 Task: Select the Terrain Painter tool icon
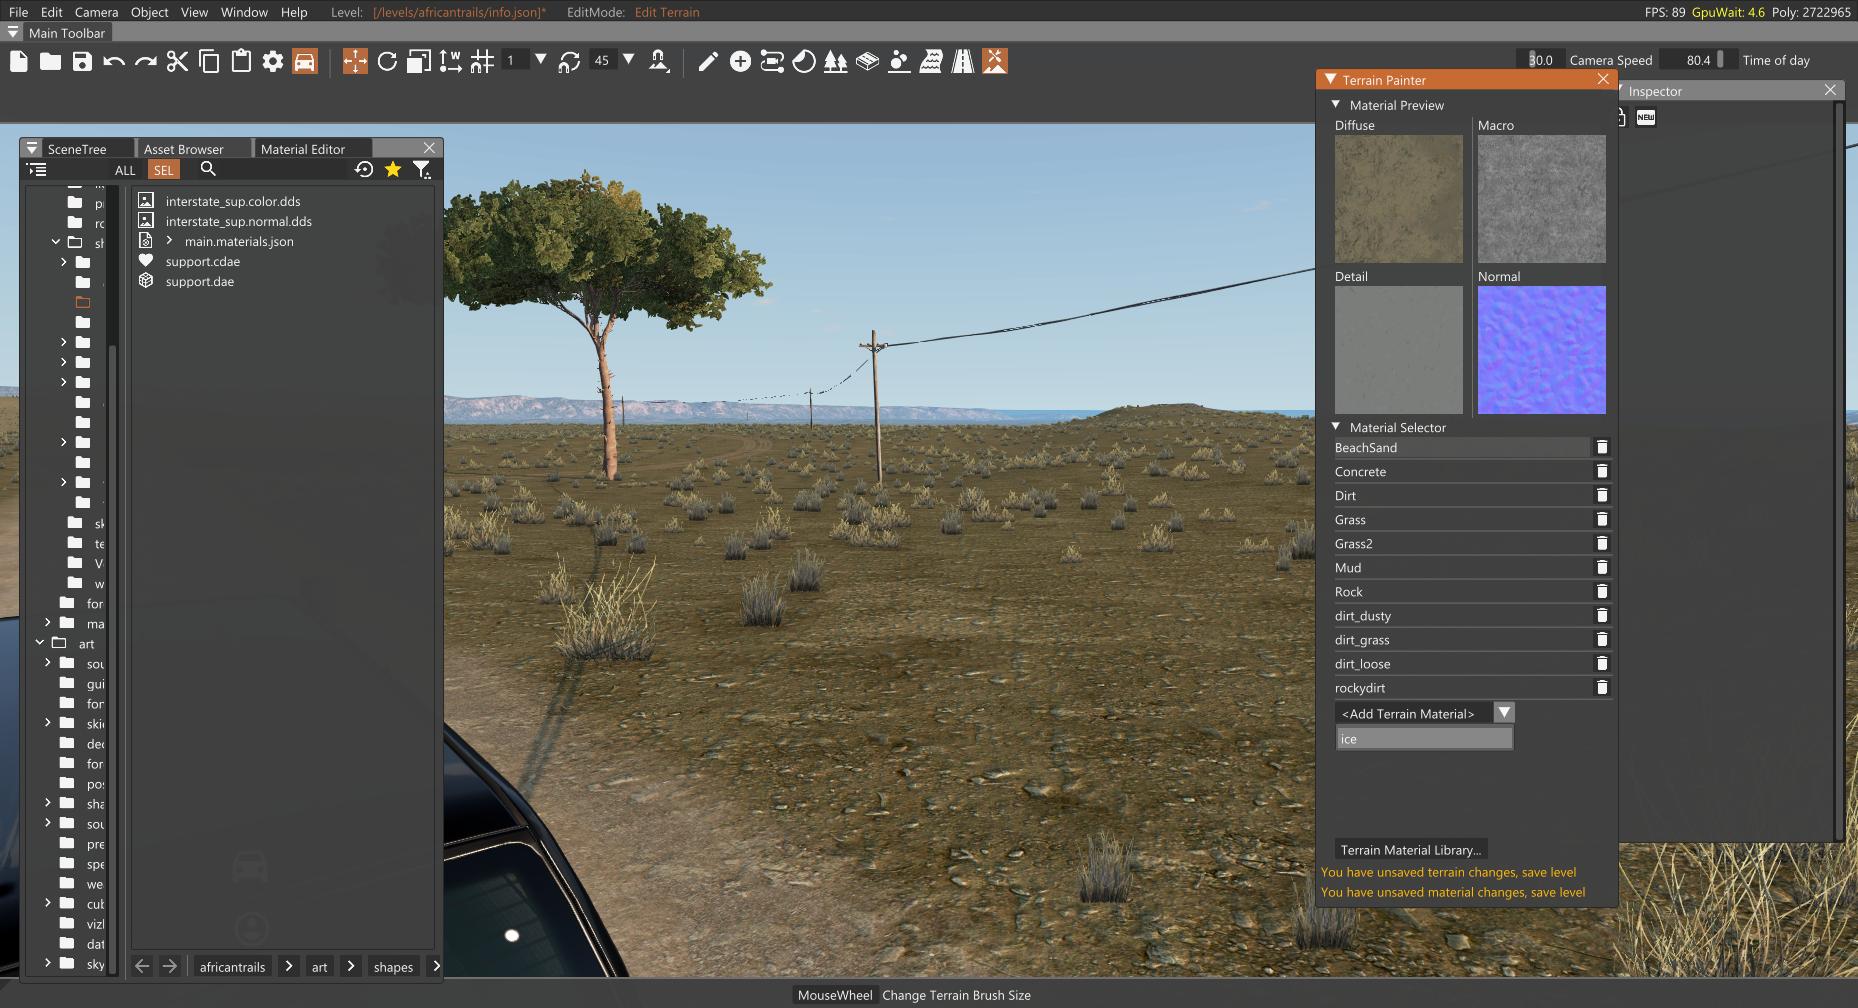coord(995,61)
